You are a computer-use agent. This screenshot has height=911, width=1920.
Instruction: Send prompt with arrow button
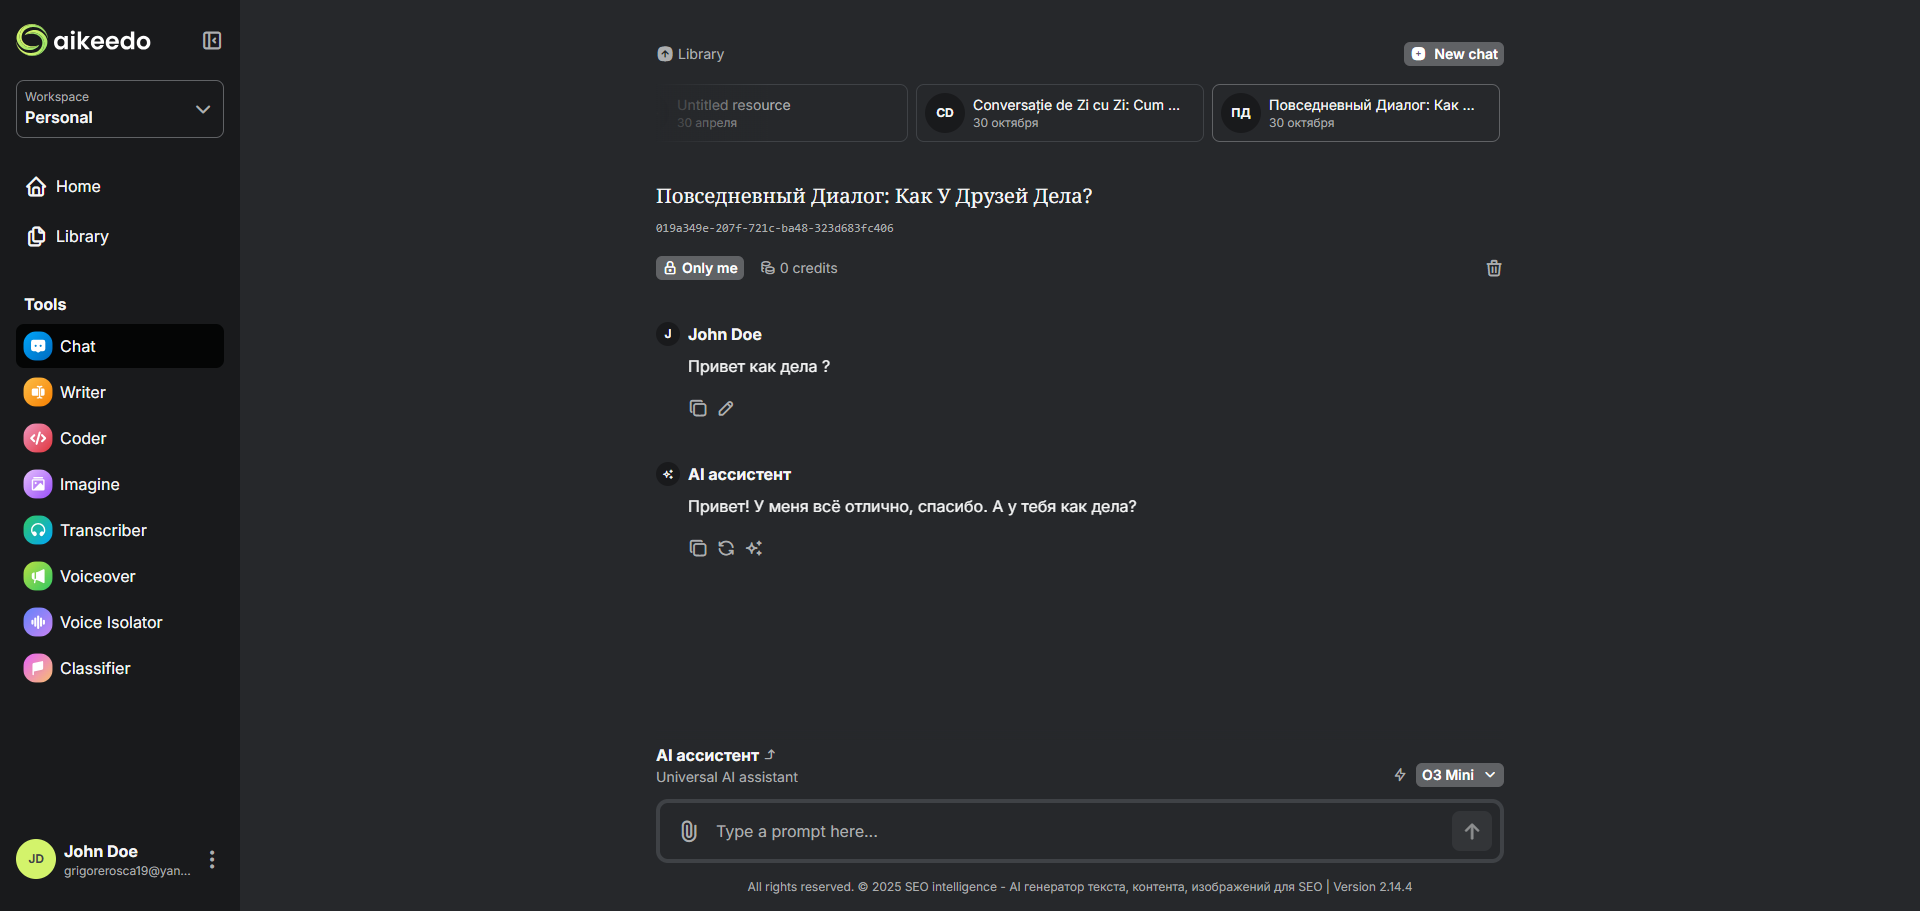coord(1472,831)
